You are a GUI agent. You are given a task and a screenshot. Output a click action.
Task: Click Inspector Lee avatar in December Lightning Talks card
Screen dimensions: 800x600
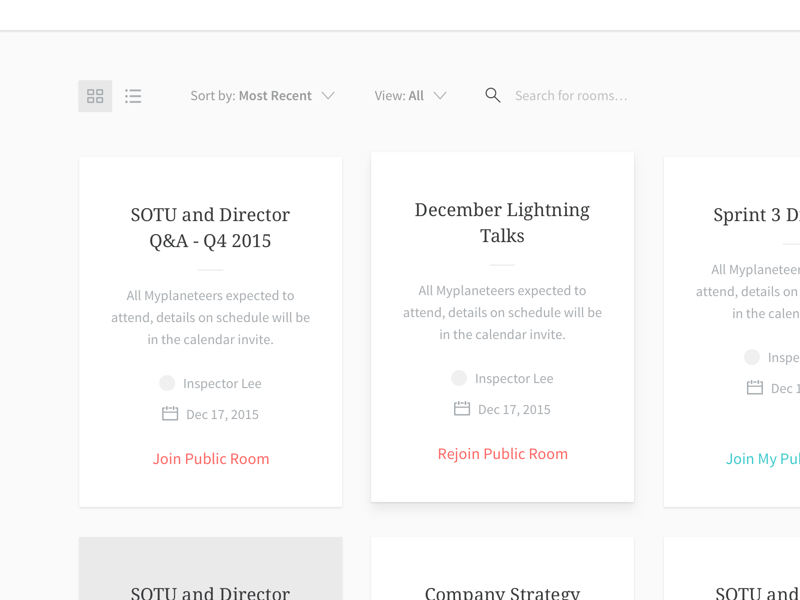pos(459,378)
